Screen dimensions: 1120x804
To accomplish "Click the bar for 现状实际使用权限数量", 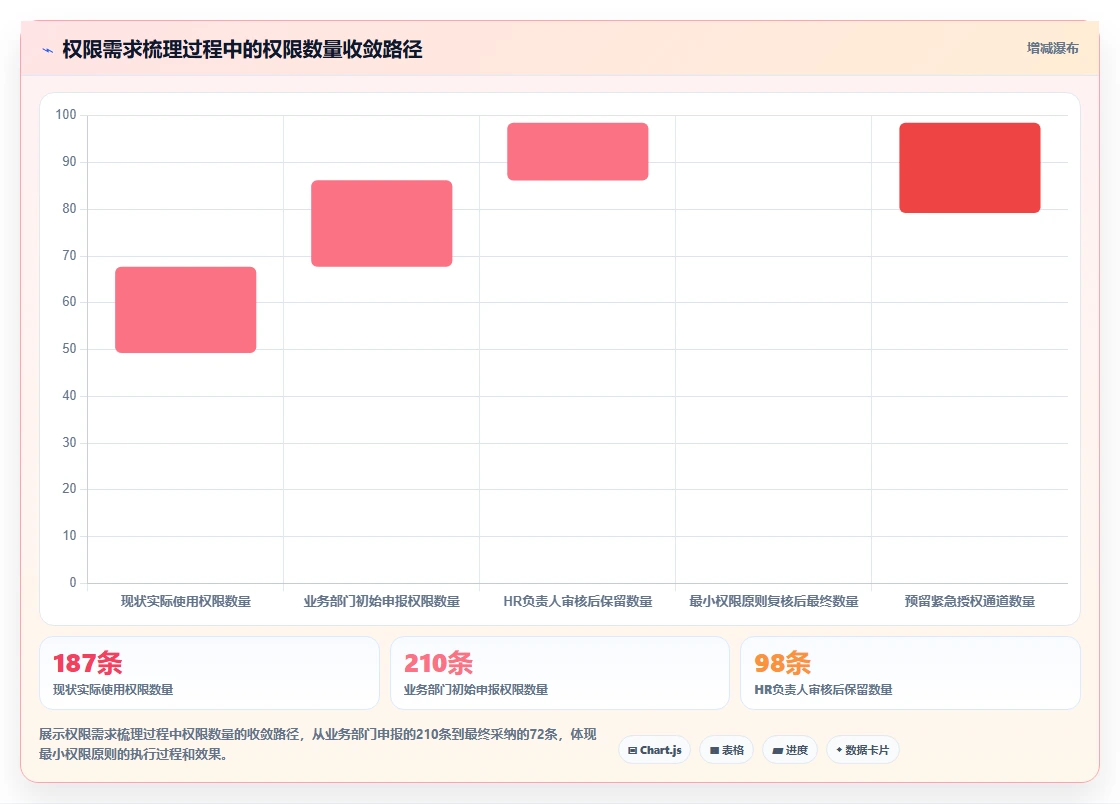I will (186, 310).
